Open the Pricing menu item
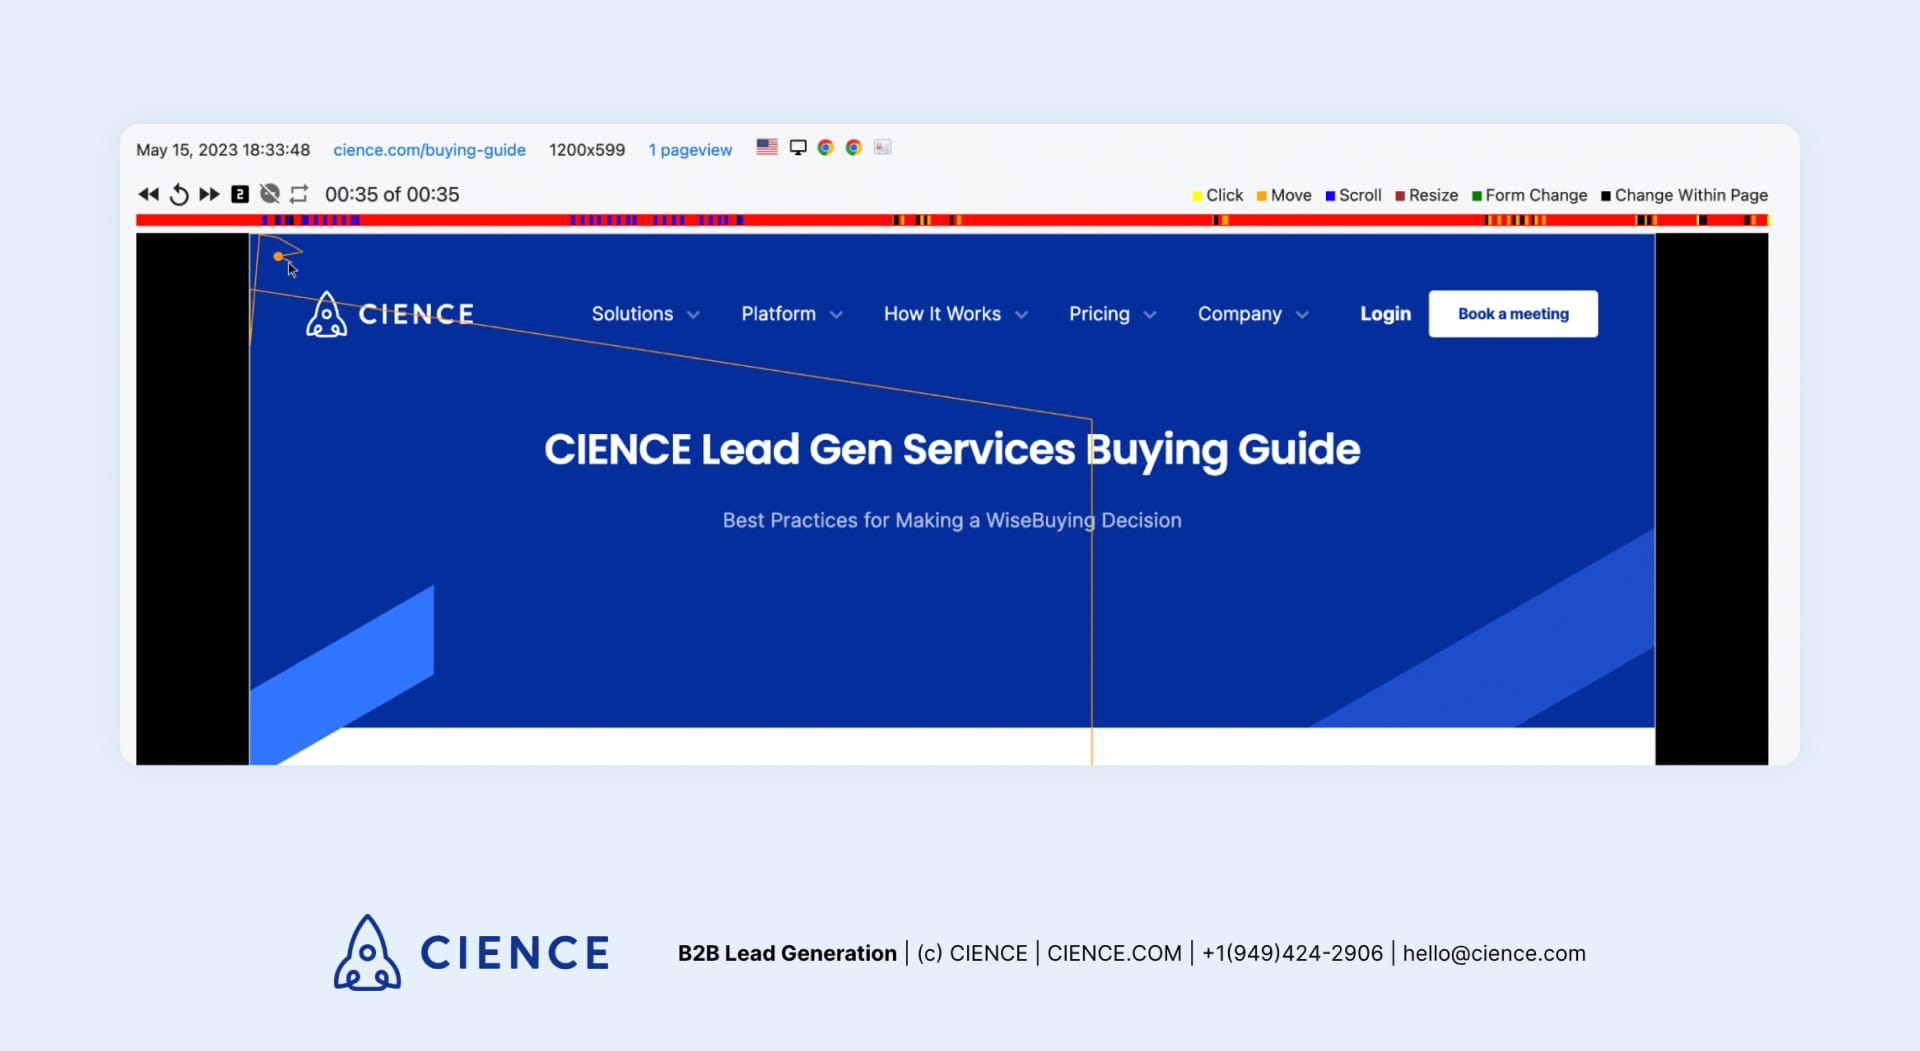 1112,314
